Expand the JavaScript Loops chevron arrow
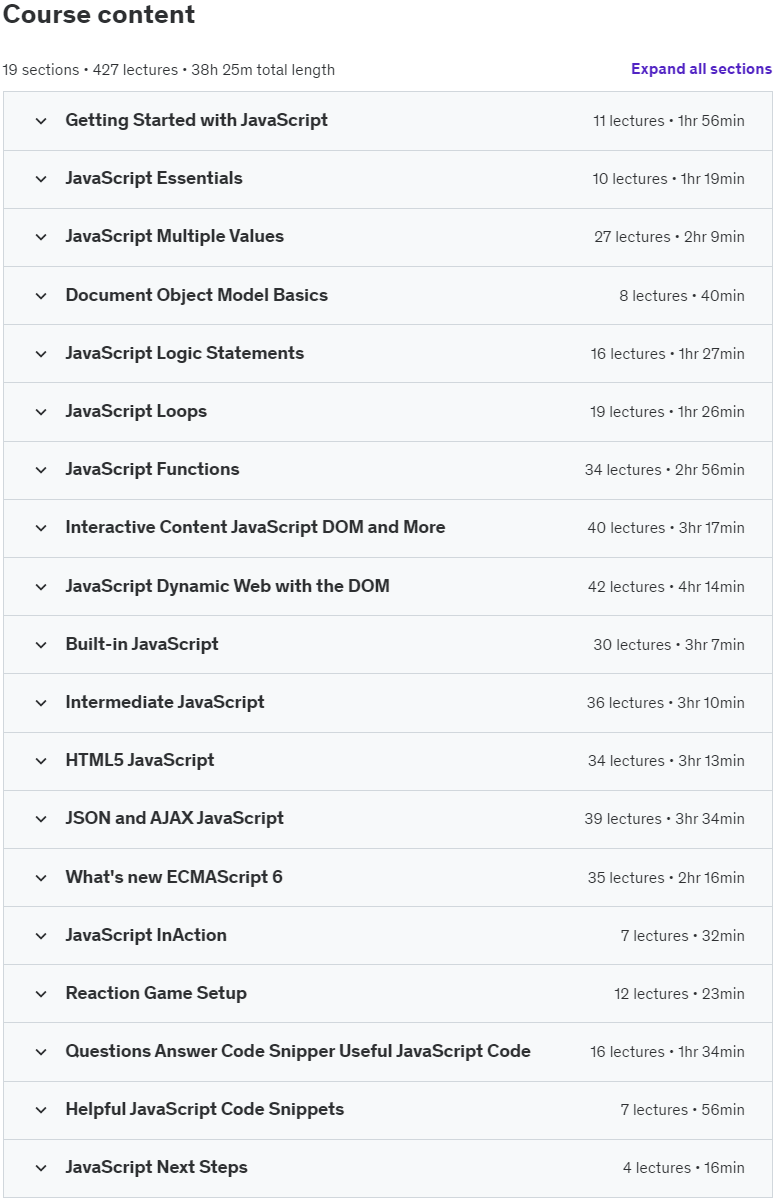Image resolution: width=776 pixels, height=1202 pixels. (41, 412)
